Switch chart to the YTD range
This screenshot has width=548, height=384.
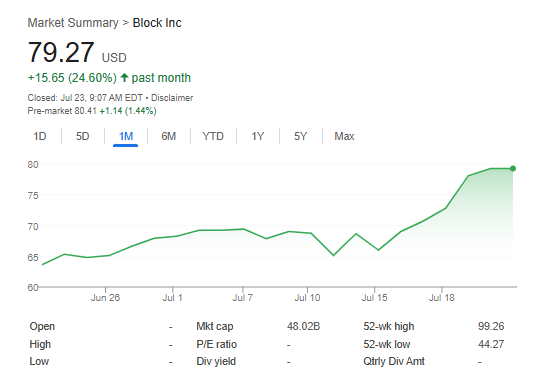click(x=213, y=136)
